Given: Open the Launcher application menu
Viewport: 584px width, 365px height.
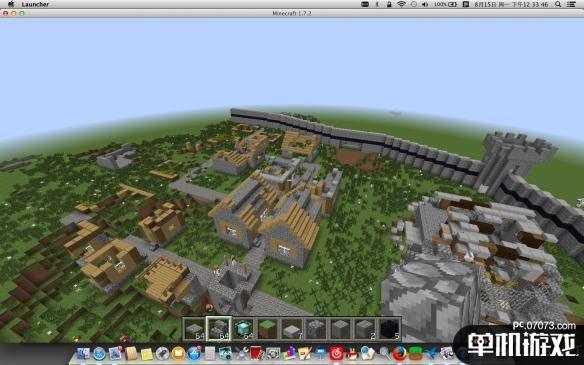Looking at the screenshot, I should click(35, 4).
